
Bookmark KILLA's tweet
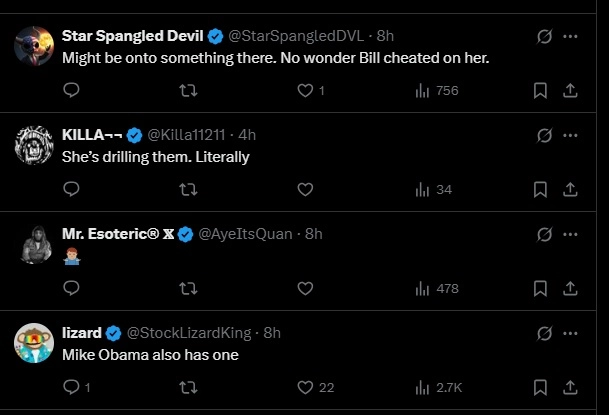(540, 189)
